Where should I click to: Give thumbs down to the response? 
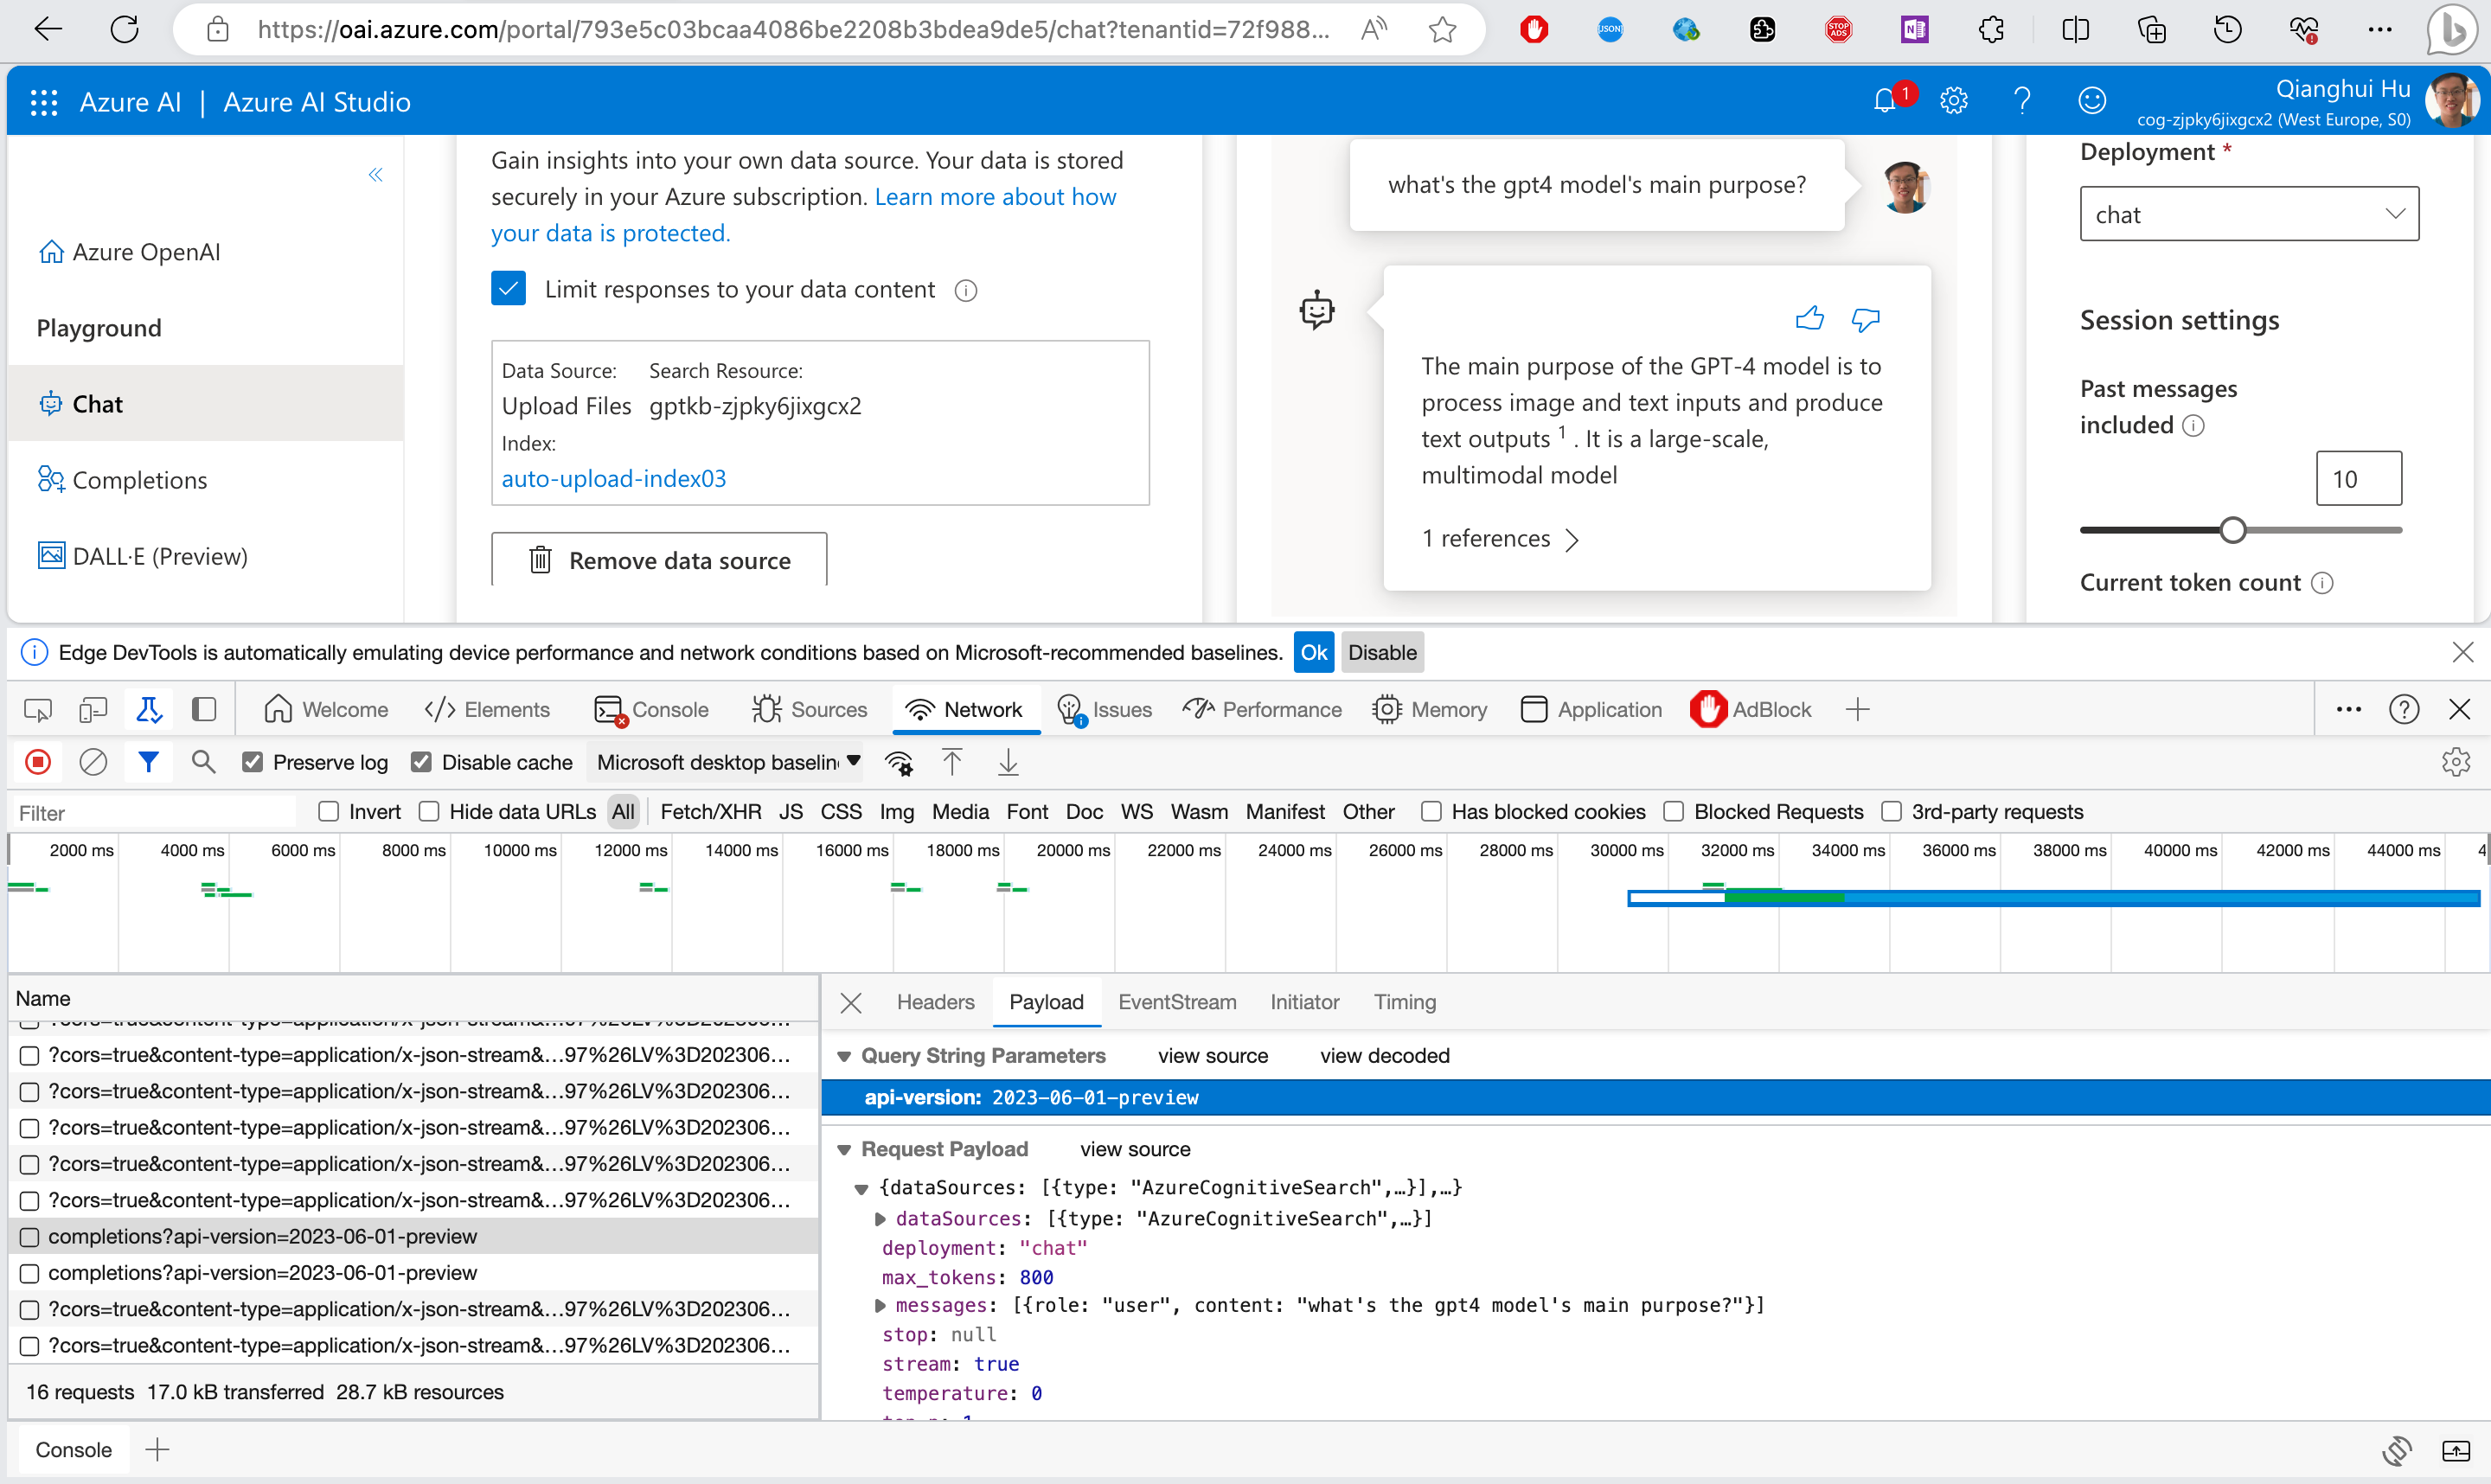coord(1865,319)
